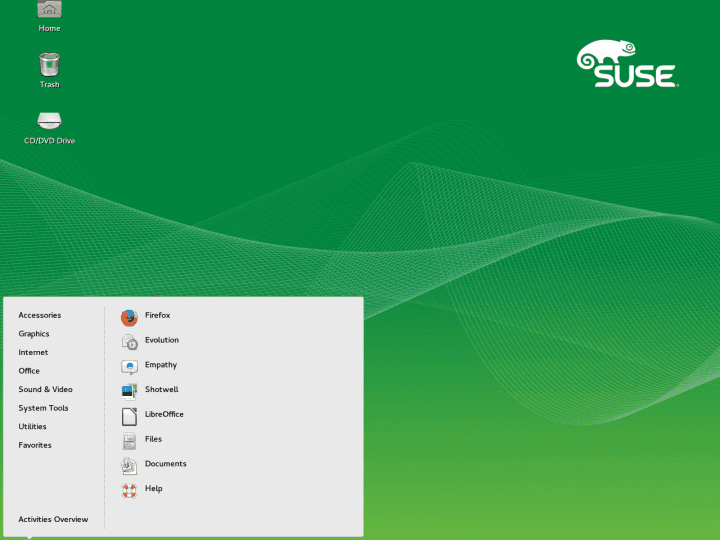Open the Activities Overview
720x540 pixels.
[x=53, y=519]
